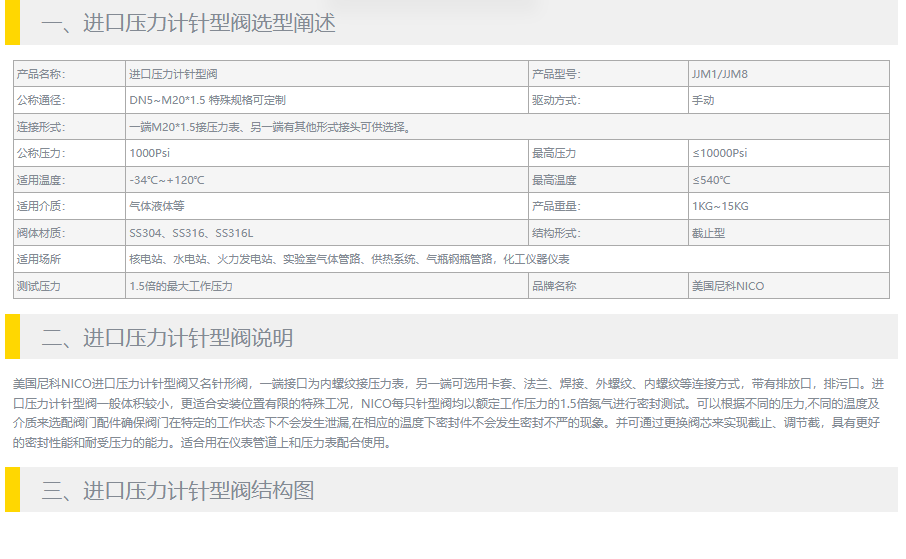Select the ≤540℃ maximum temperature value

pos(711,180)
